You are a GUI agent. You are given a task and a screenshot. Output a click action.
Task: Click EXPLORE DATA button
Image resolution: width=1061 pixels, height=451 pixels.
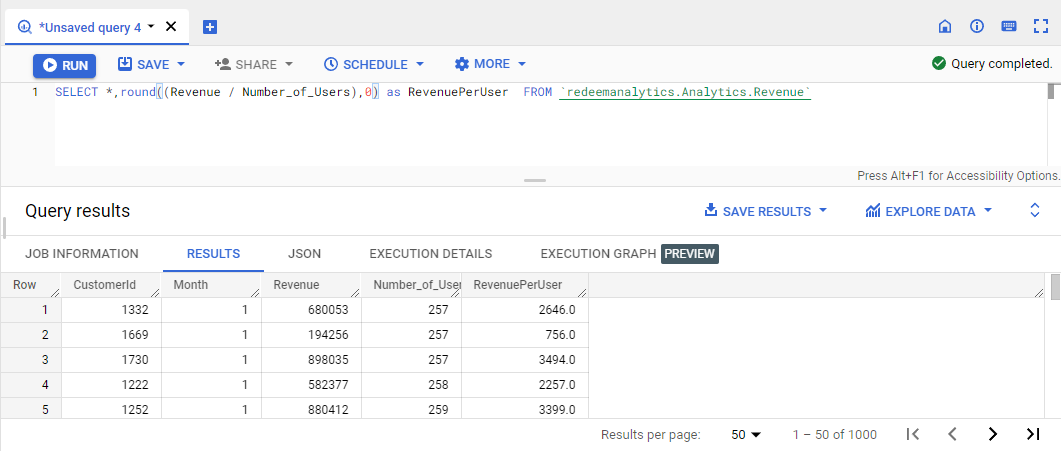(921, 211)
